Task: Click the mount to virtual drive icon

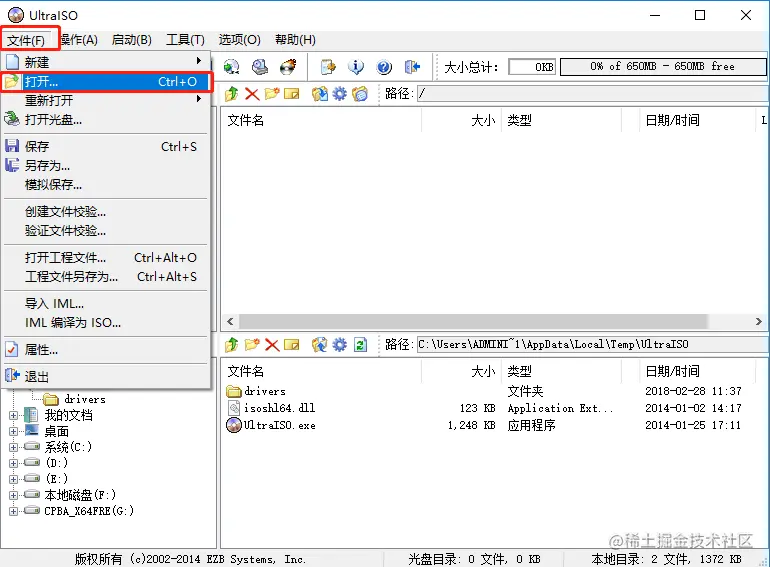Action: pyautogui.click(x=260, y=66)
